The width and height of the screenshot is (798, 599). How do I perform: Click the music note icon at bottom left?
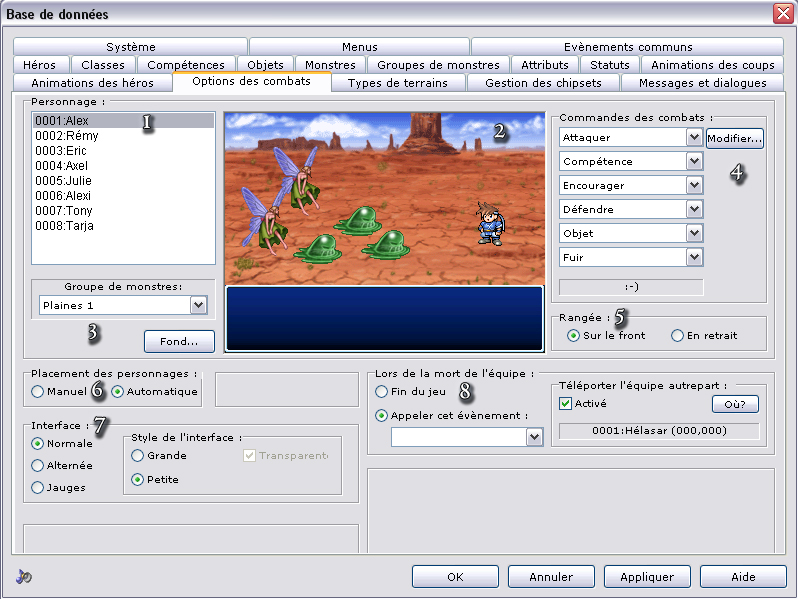(x=25, y=577)
